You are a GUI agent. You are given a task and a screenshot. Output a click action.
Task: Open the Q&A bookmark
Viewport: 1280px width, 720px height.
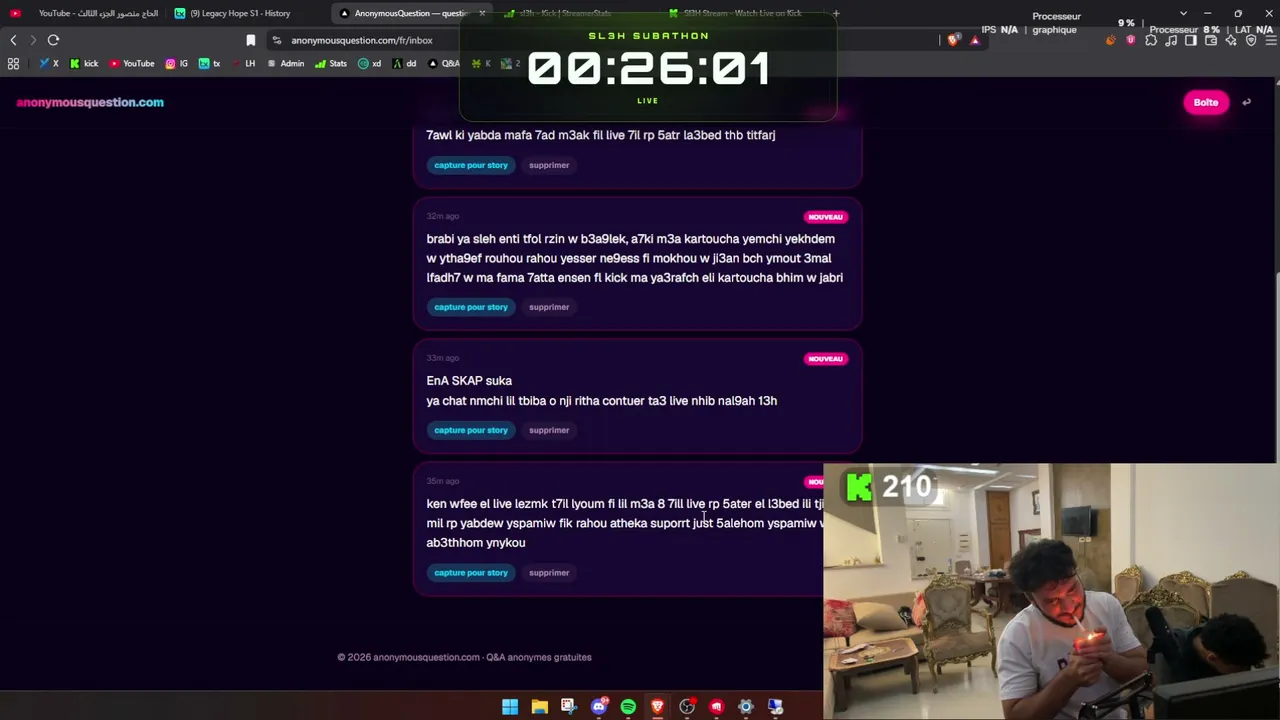click(x=444, y=63)
